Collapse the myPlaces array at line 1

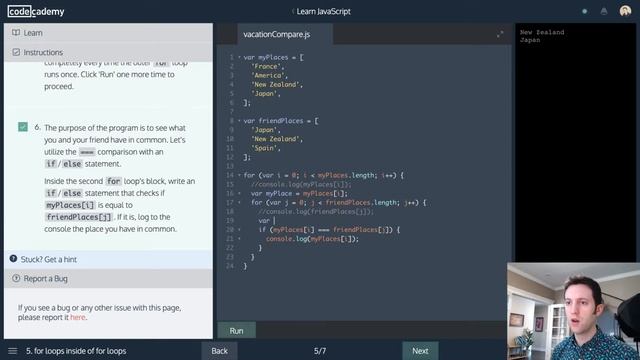tap(239, 57)
